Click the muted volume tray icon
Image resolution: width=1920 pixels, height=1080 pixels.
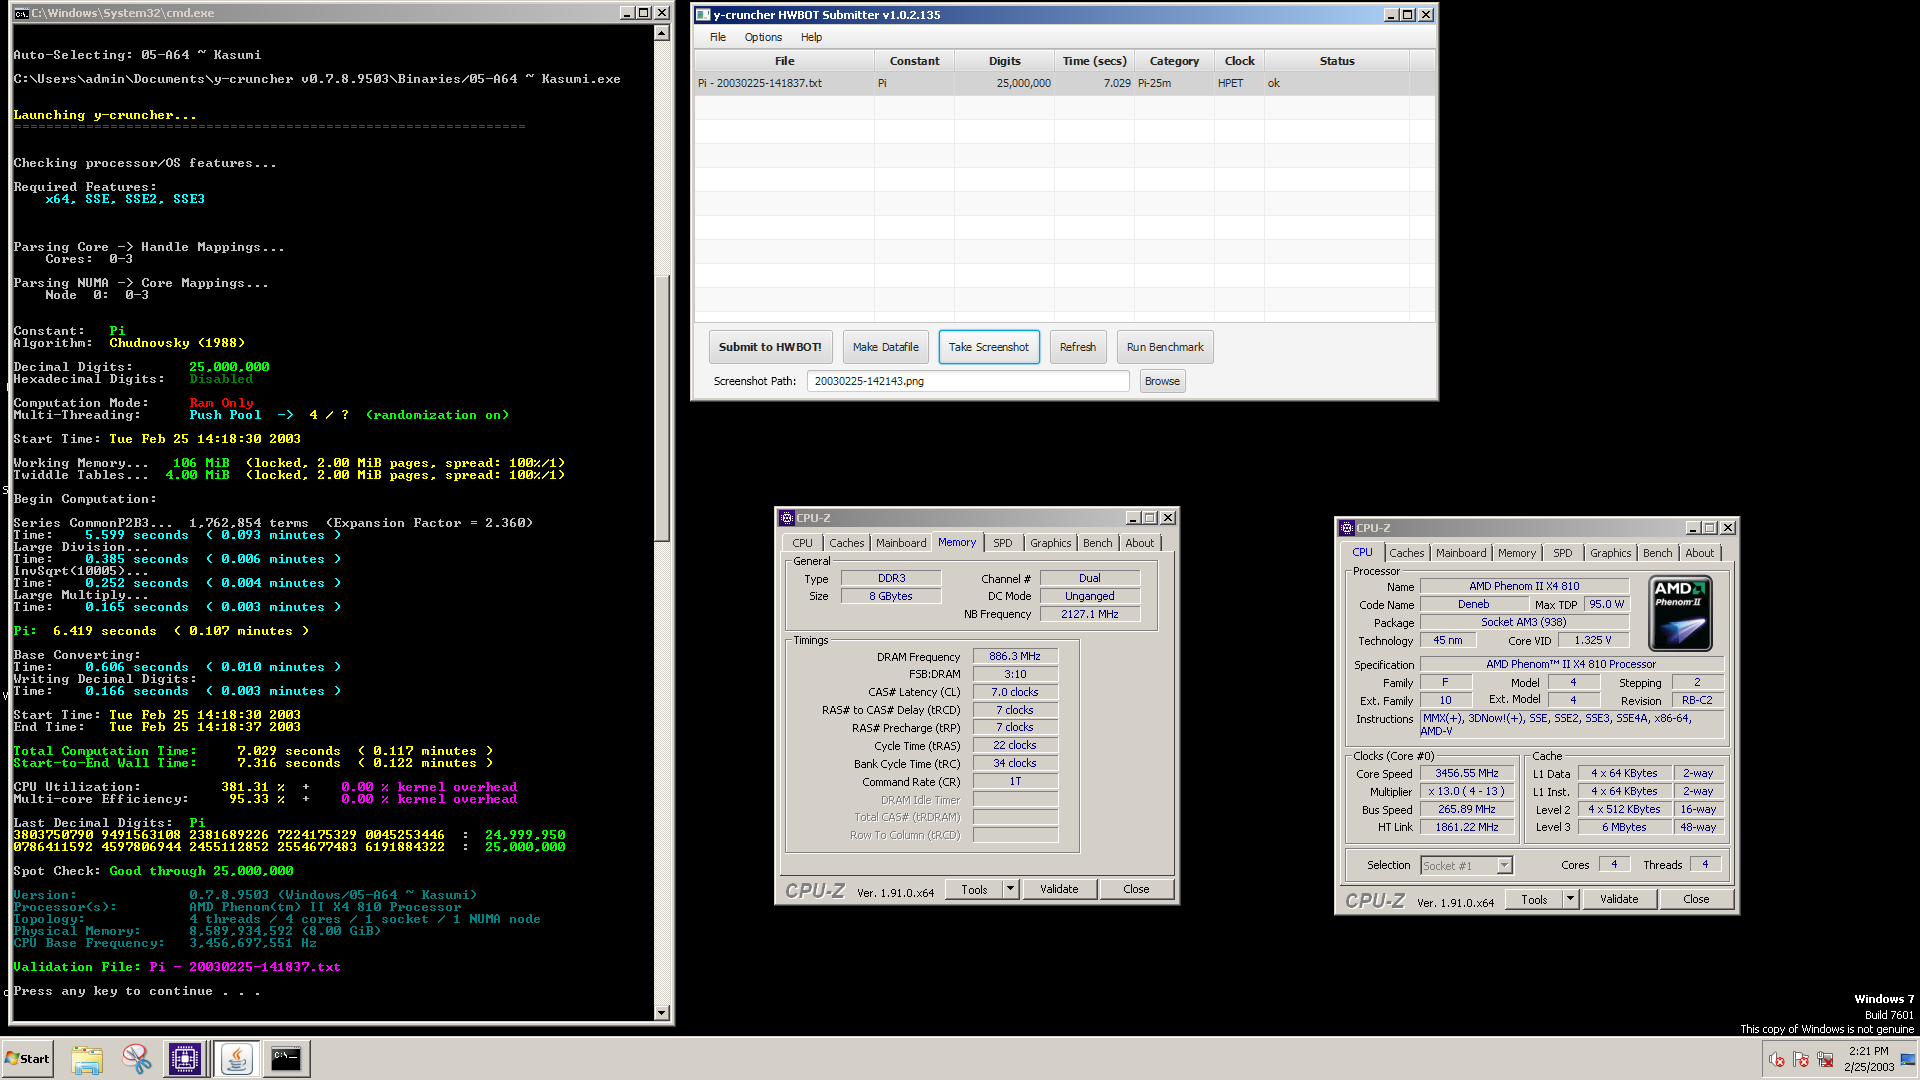(x=1777, y=1060)
